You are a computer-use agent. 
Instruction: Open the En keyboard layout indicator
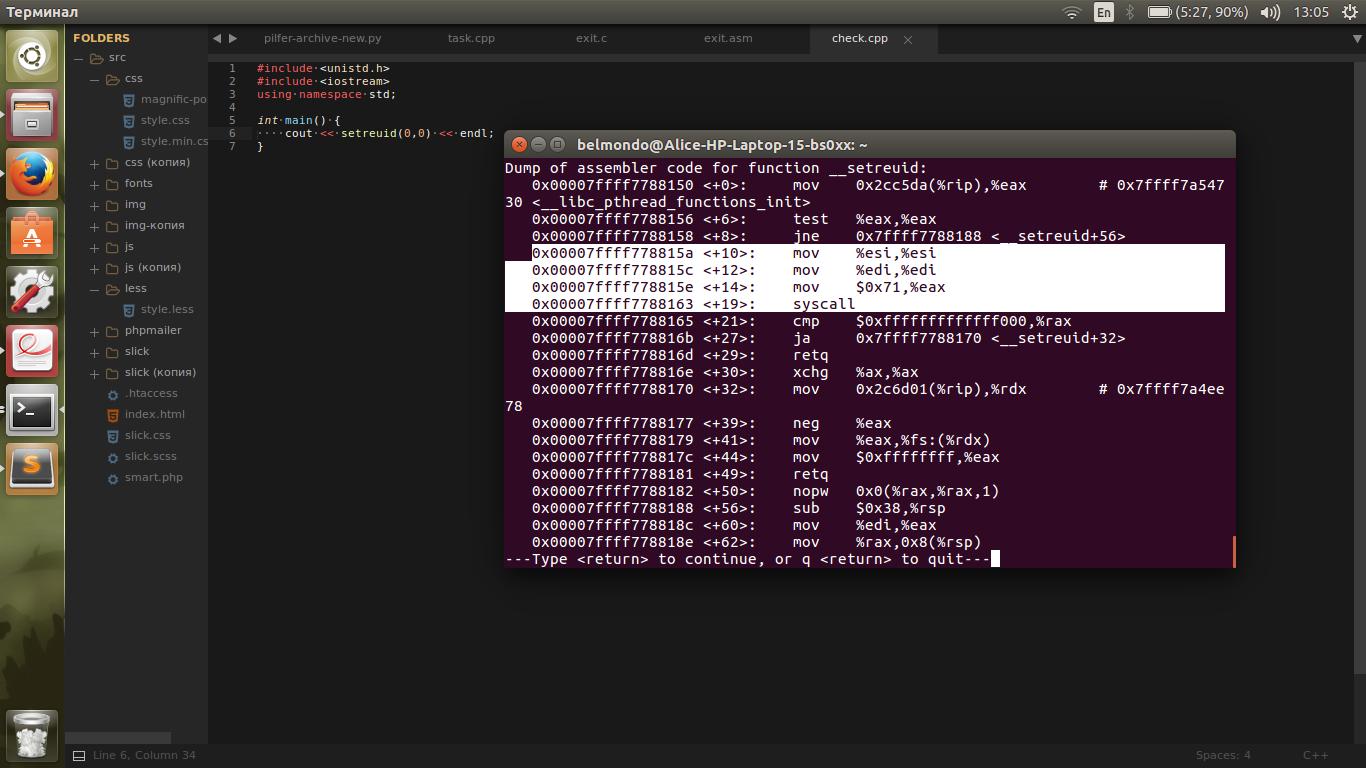pos(1104,12)
